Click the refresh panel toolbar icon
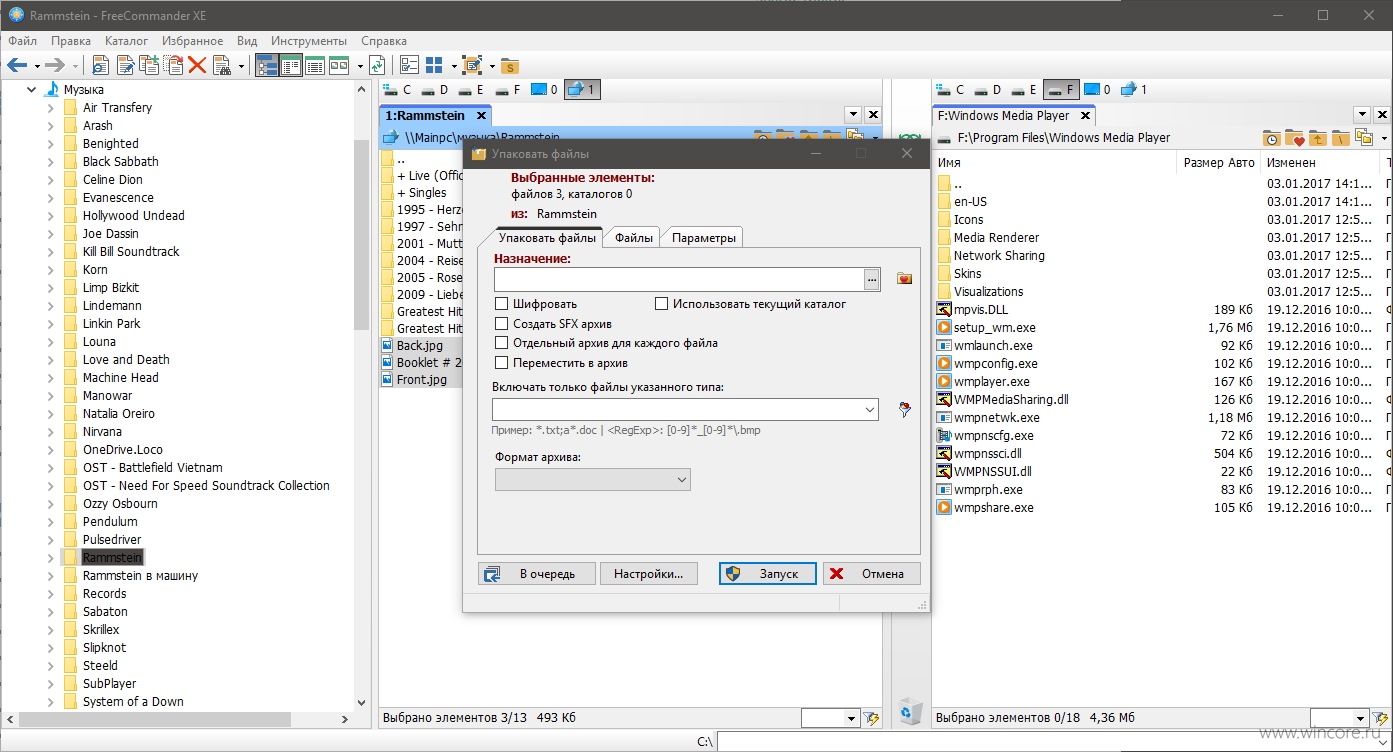Image resolution: width=1393 pixels, height=752 pixels. (377, 65)
